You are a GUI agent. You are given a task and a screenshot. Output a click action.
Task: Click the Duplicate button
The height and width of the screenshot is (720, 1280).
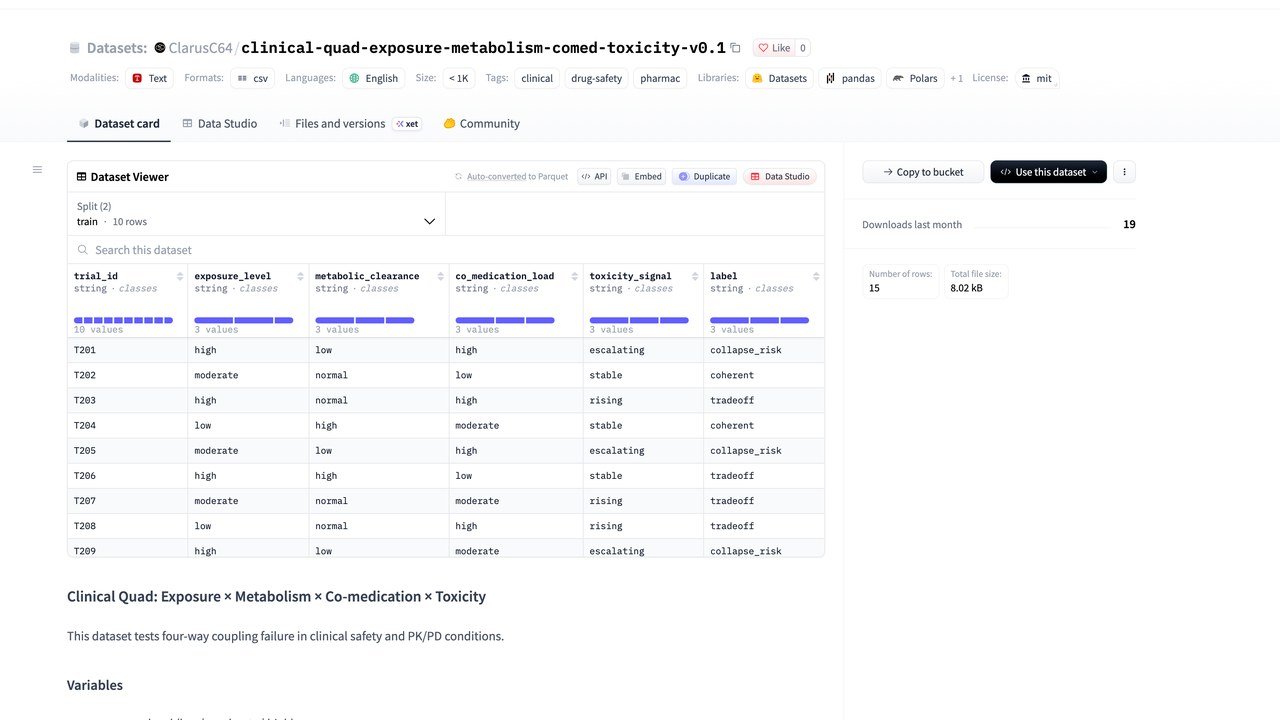[x=705, y=176]
